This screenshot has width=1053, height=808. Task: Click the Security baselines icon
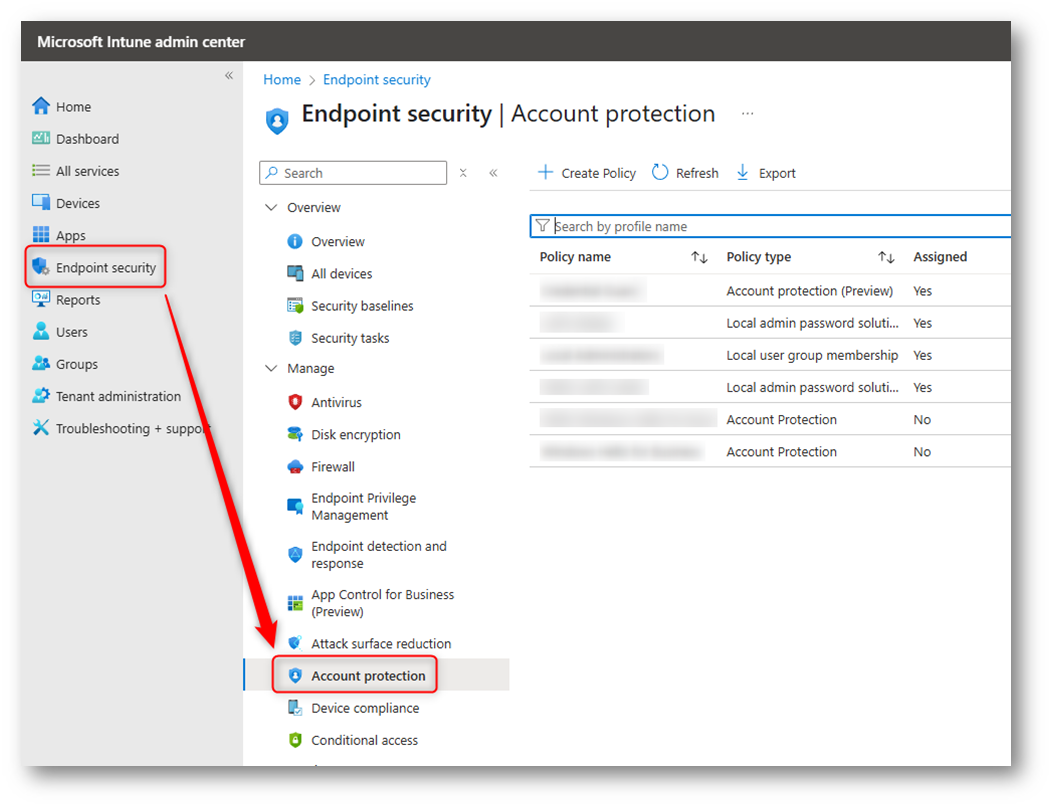coord(295,306)
